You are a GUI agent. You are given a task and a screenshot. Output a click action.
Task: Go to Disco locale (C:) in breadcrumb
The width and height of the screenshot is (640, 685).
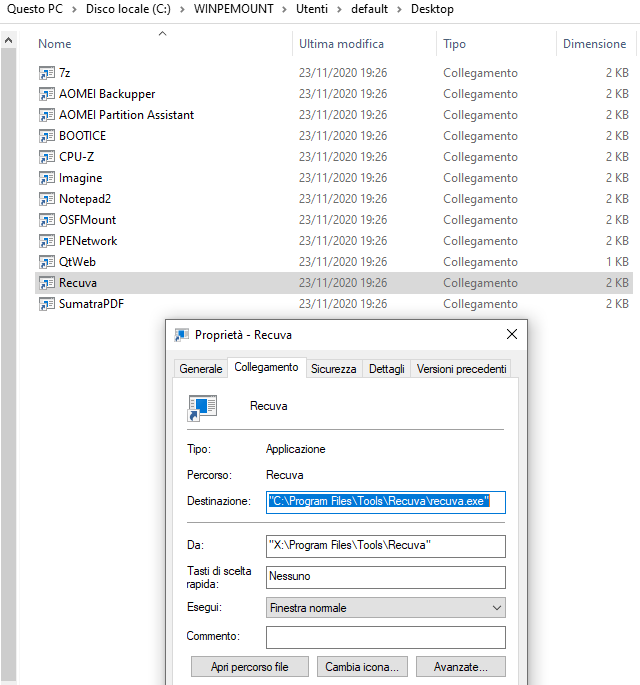128,9
